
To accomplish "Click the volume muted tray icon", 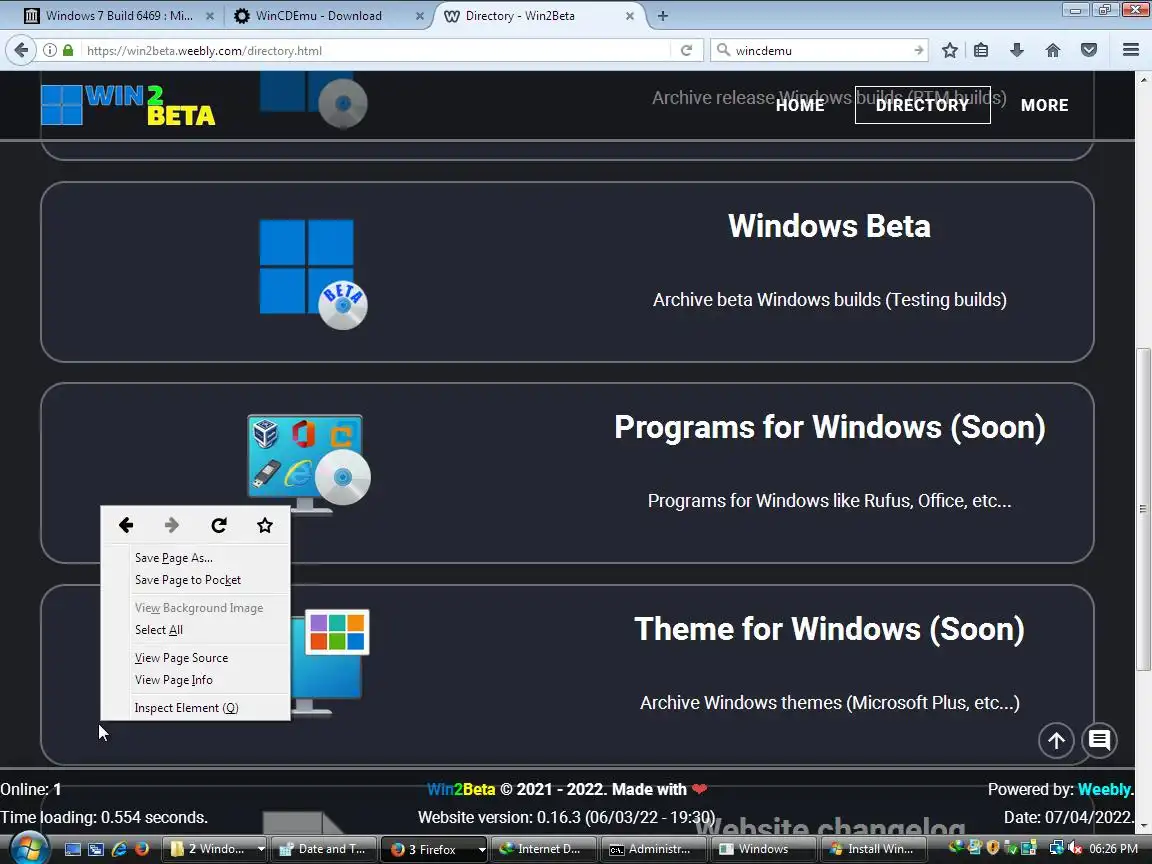I will 1075,849.
